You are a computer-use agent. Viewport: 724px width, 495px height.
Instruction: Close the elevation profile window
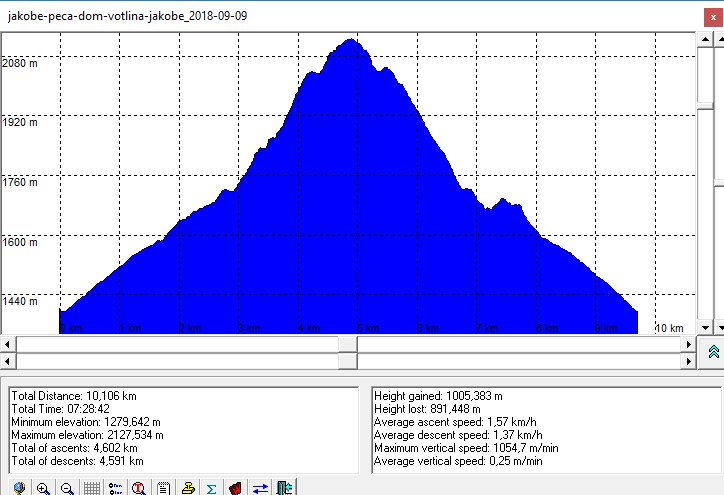708,13
